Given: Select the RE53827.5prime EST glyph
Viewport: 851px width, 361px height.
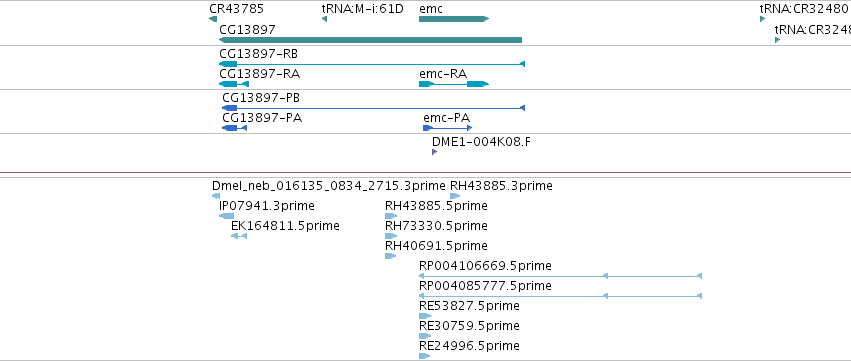Looking at the screenshot, I should (425, 316).
